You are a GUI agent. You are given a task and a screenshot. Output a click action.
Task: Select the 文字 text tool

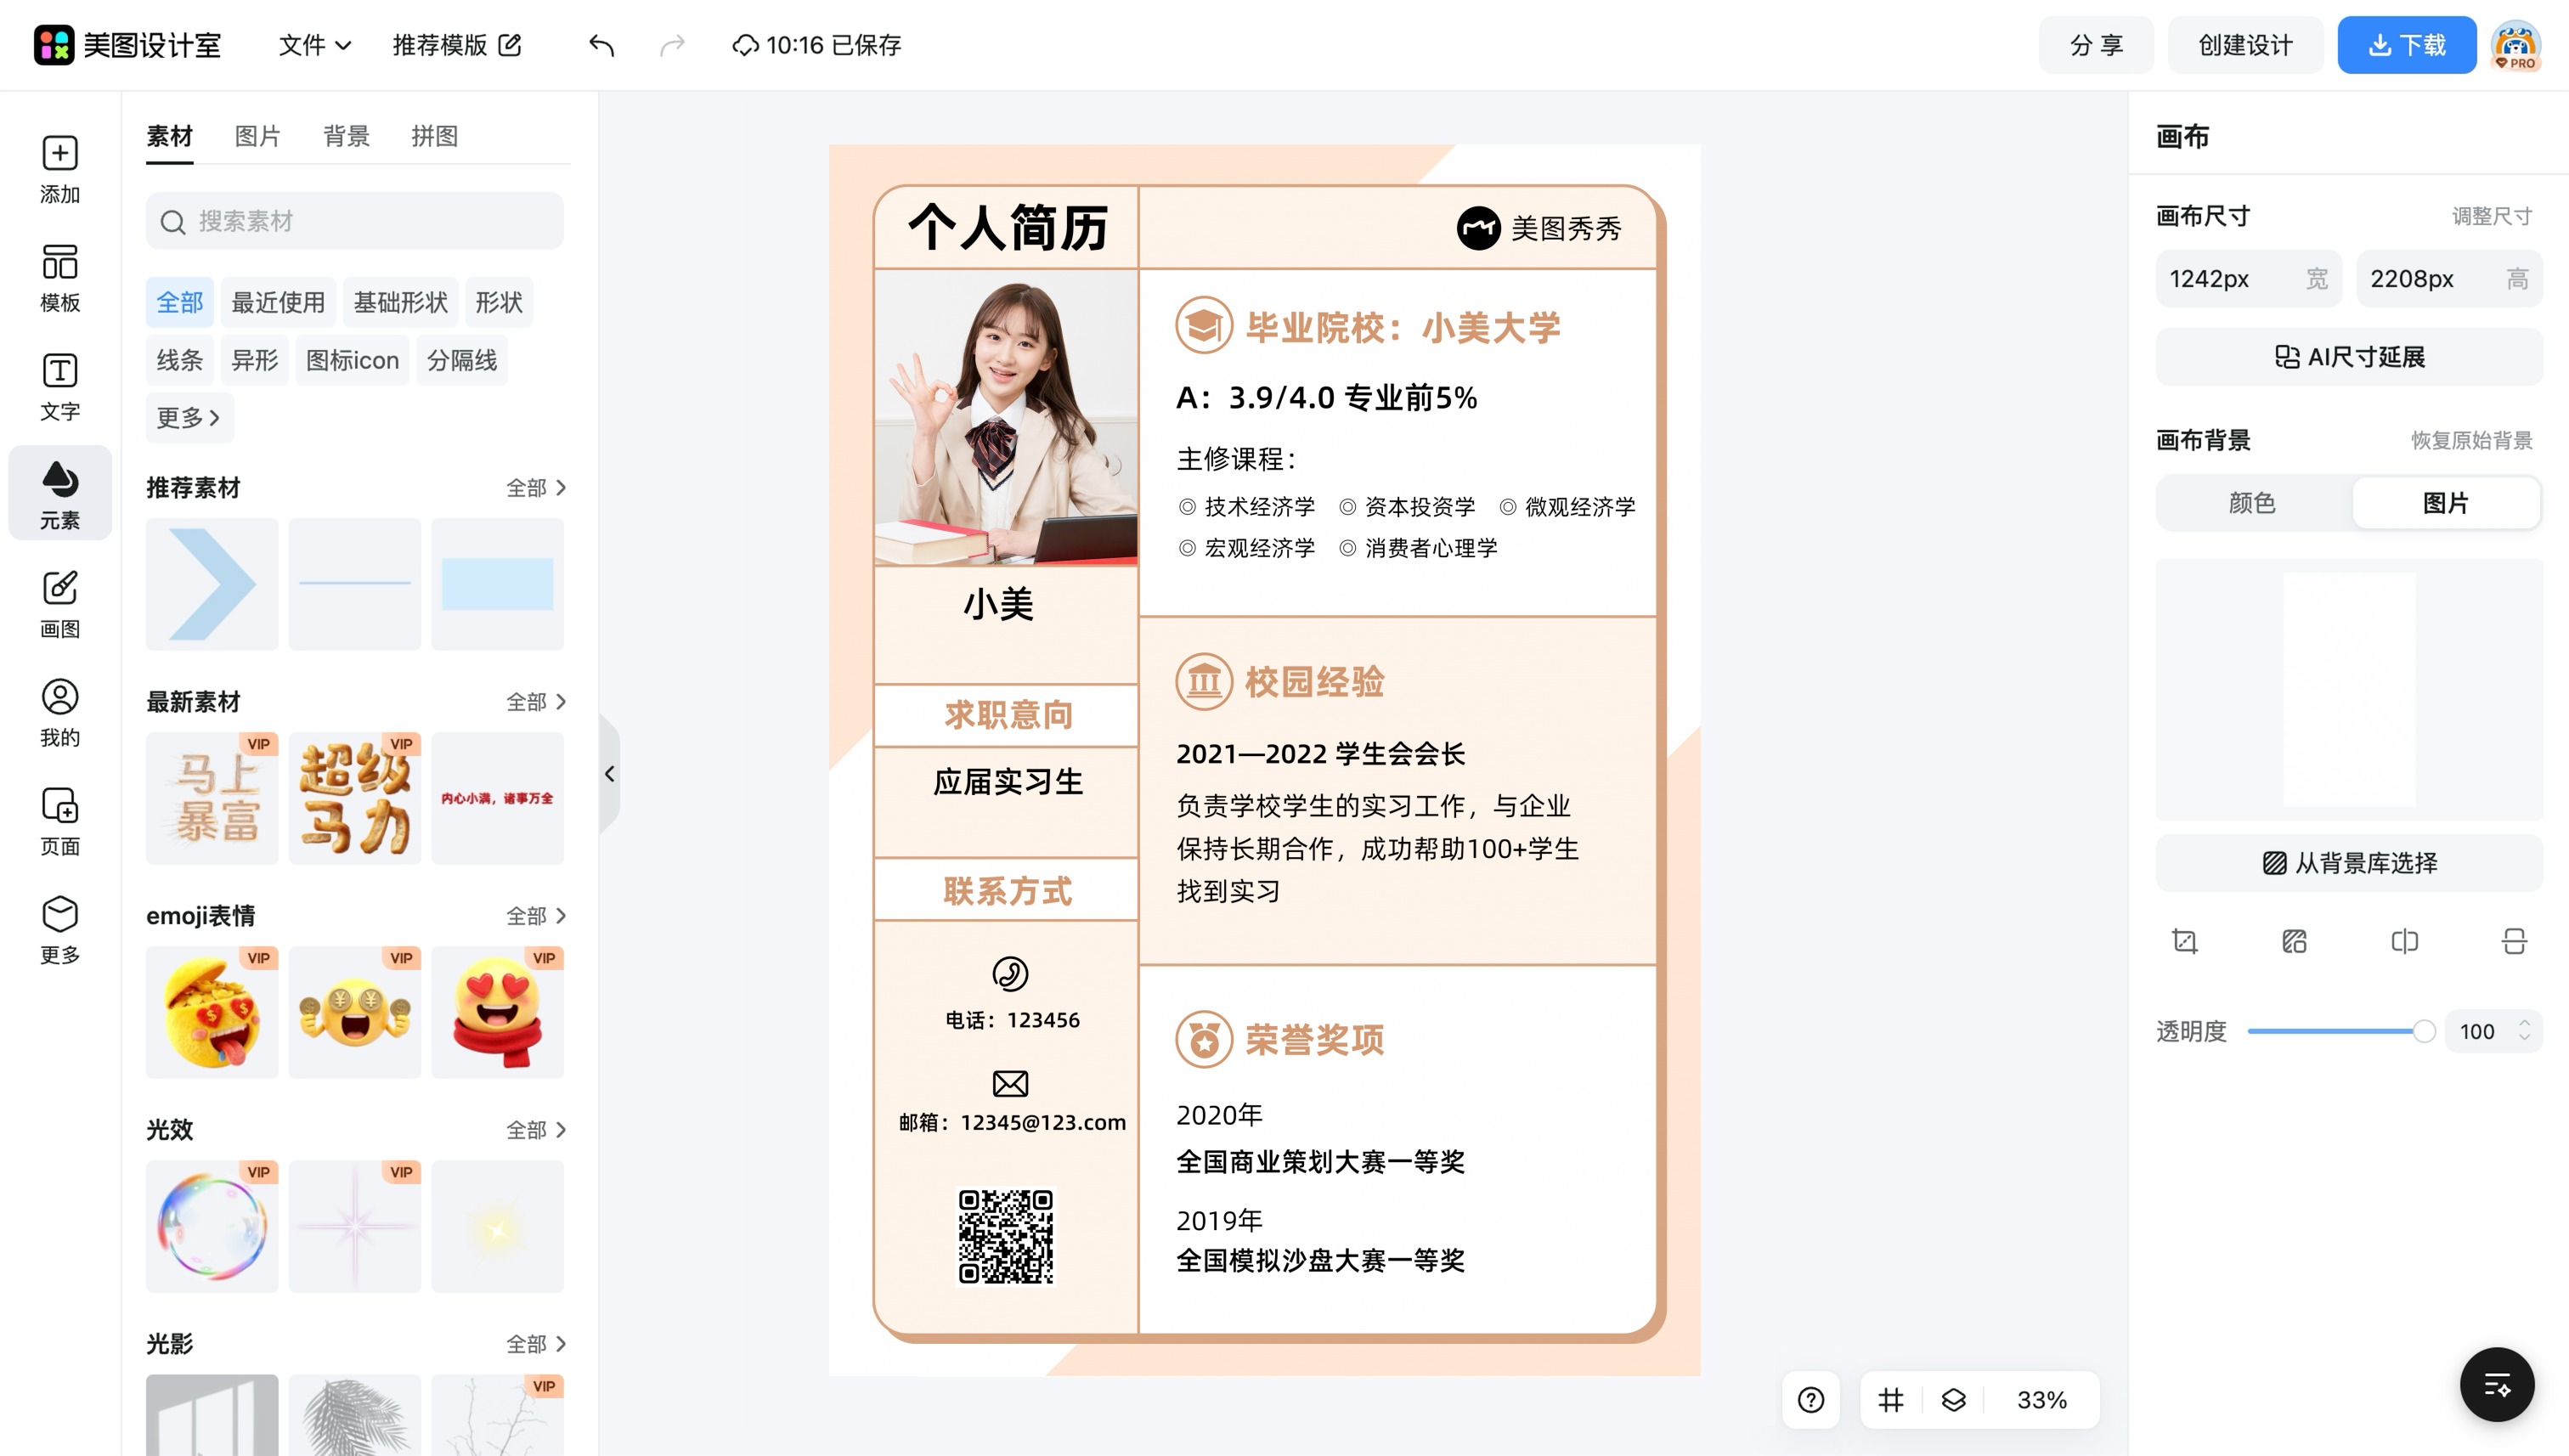pyautogui.click(x=60, y=386)
